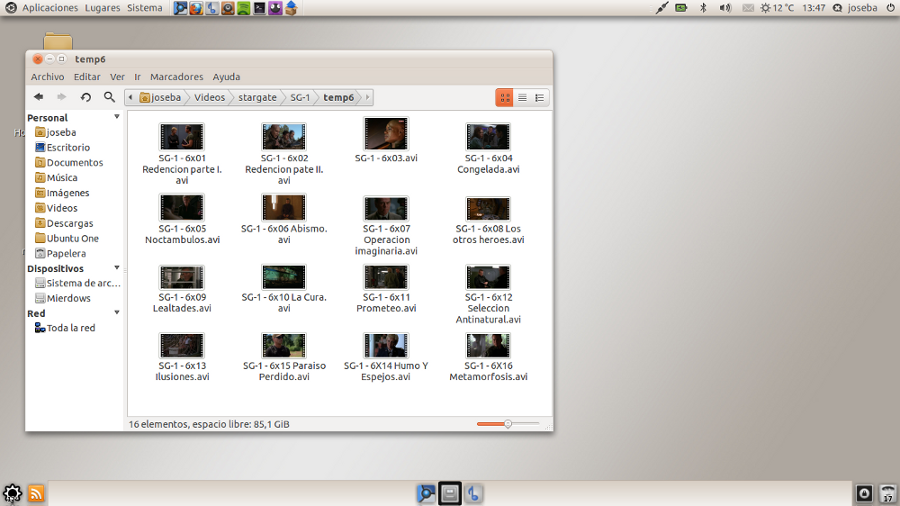Open the RSS feed icon in bottom panel

click(x=36, y=493)
